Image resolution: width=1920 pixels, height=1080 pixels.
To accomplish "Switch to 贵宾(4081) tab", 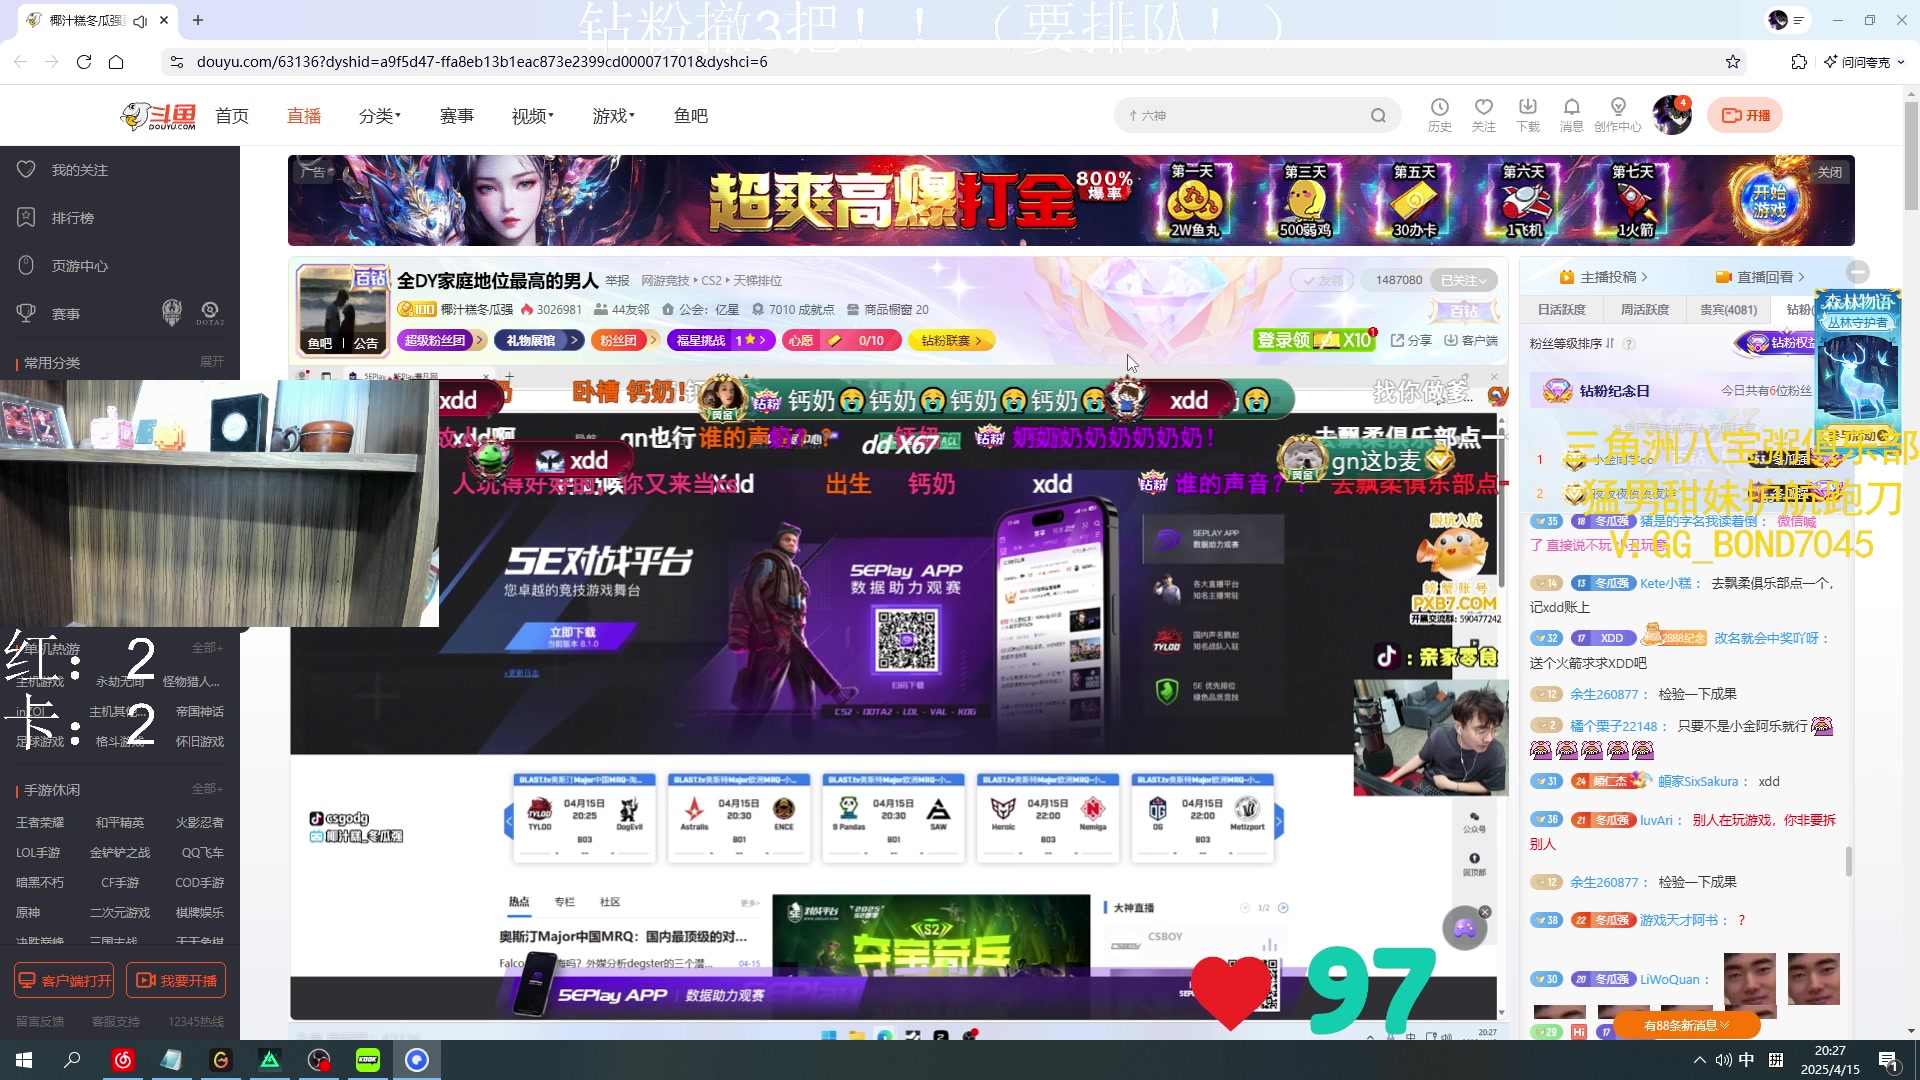I will click(x=1729, y=310).
